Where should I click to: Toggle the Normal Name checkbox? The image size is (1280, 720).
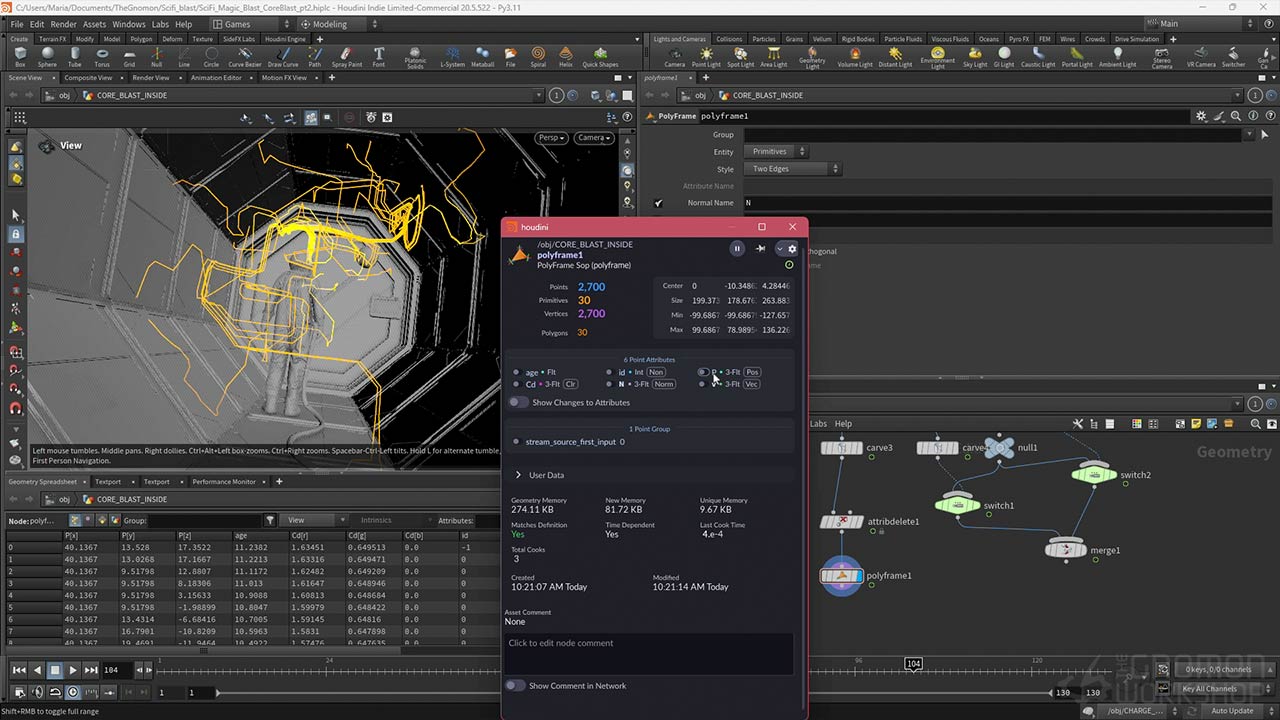click(x=658, y=203)
